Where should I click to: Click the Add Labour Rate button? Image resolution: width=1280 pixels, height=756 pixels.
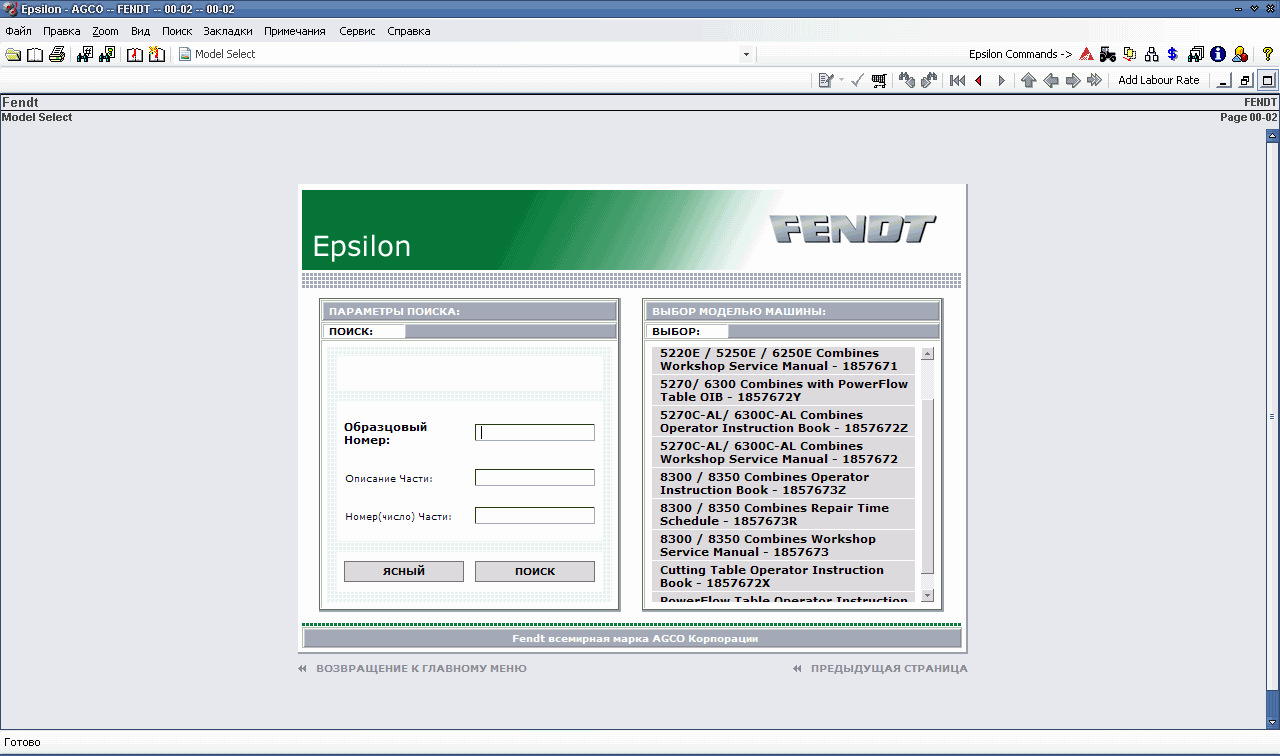pyautogui.click(x=1159, y=80)
